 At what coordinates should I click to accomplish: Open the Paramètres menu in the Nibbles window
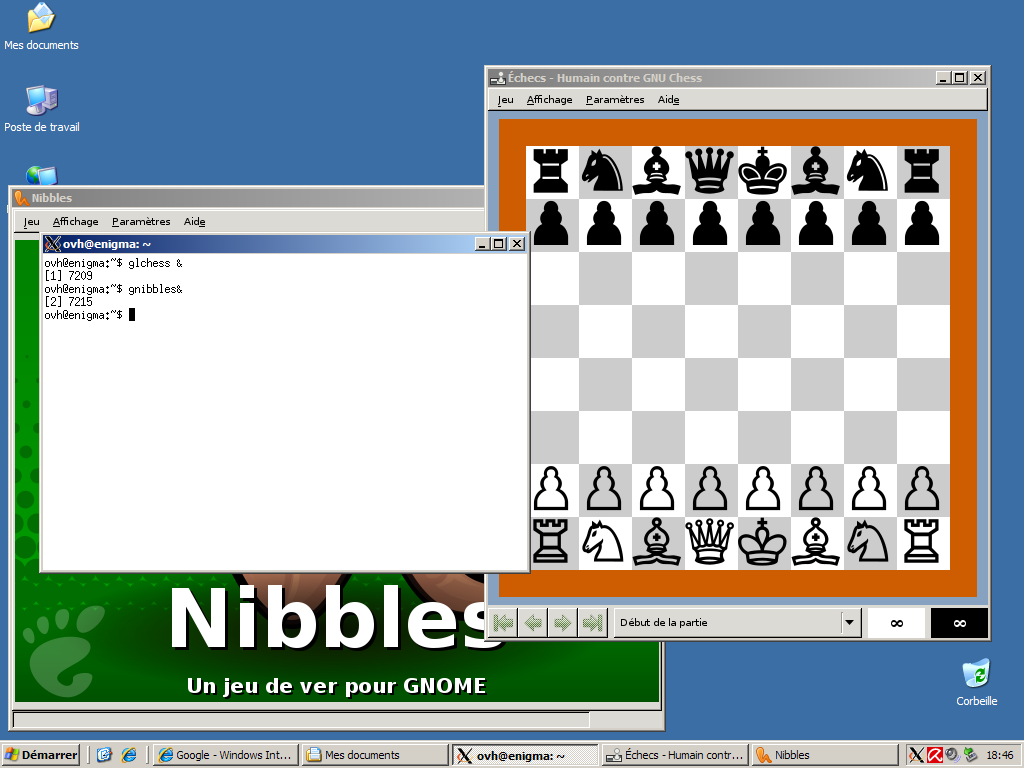pos(141,222)
